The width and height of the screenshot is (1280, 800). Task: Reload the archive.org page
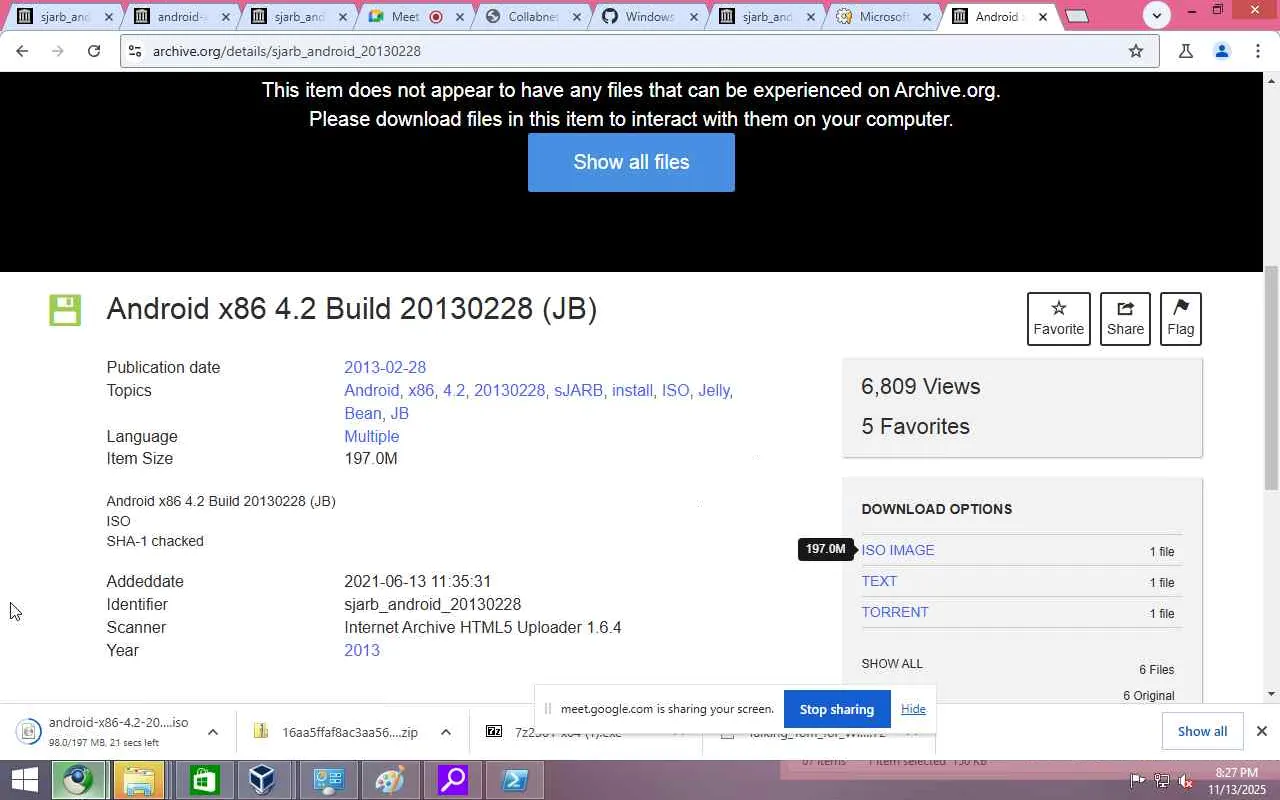coord(94,51)
